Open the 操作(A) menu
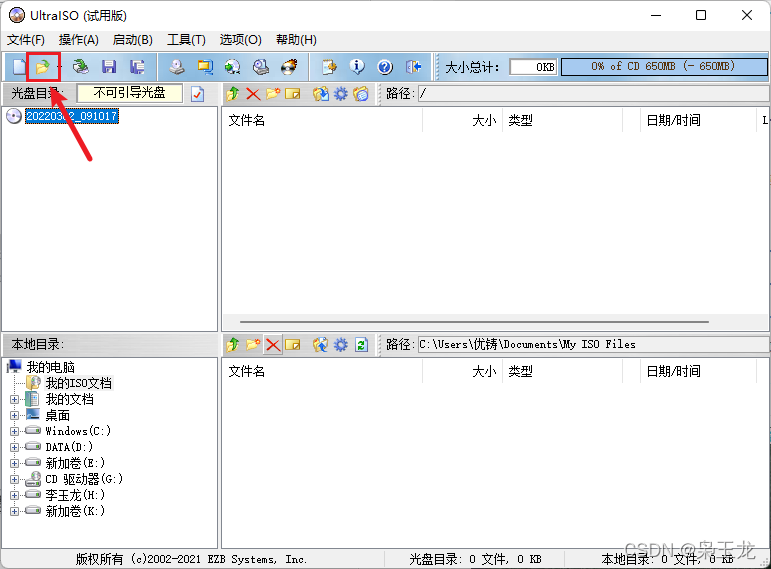 tap(79, 40)
